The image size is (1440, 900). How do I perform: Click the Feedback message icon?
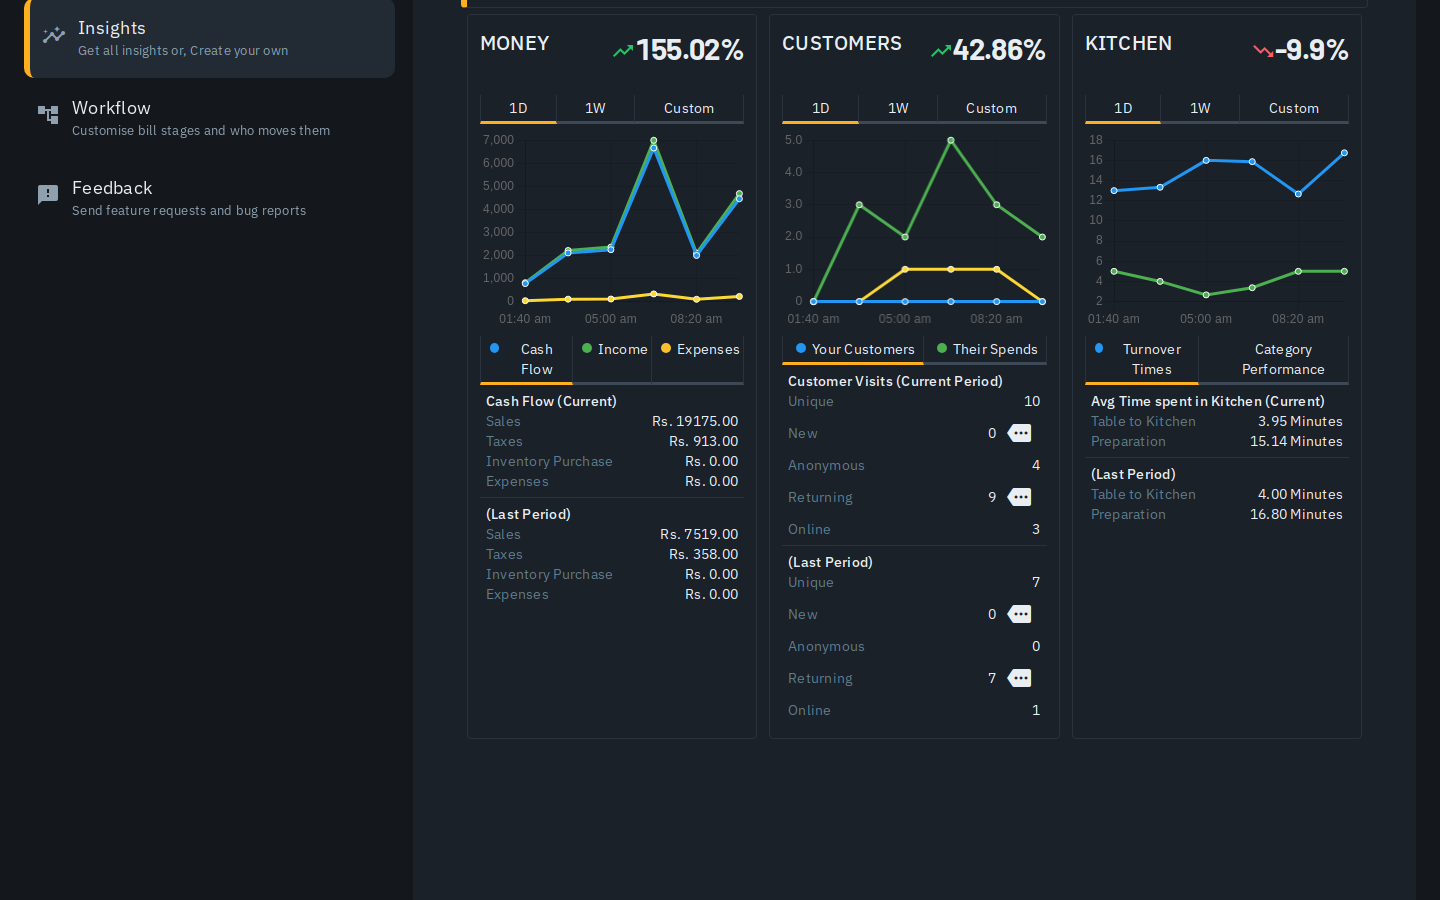coord(48,195)
